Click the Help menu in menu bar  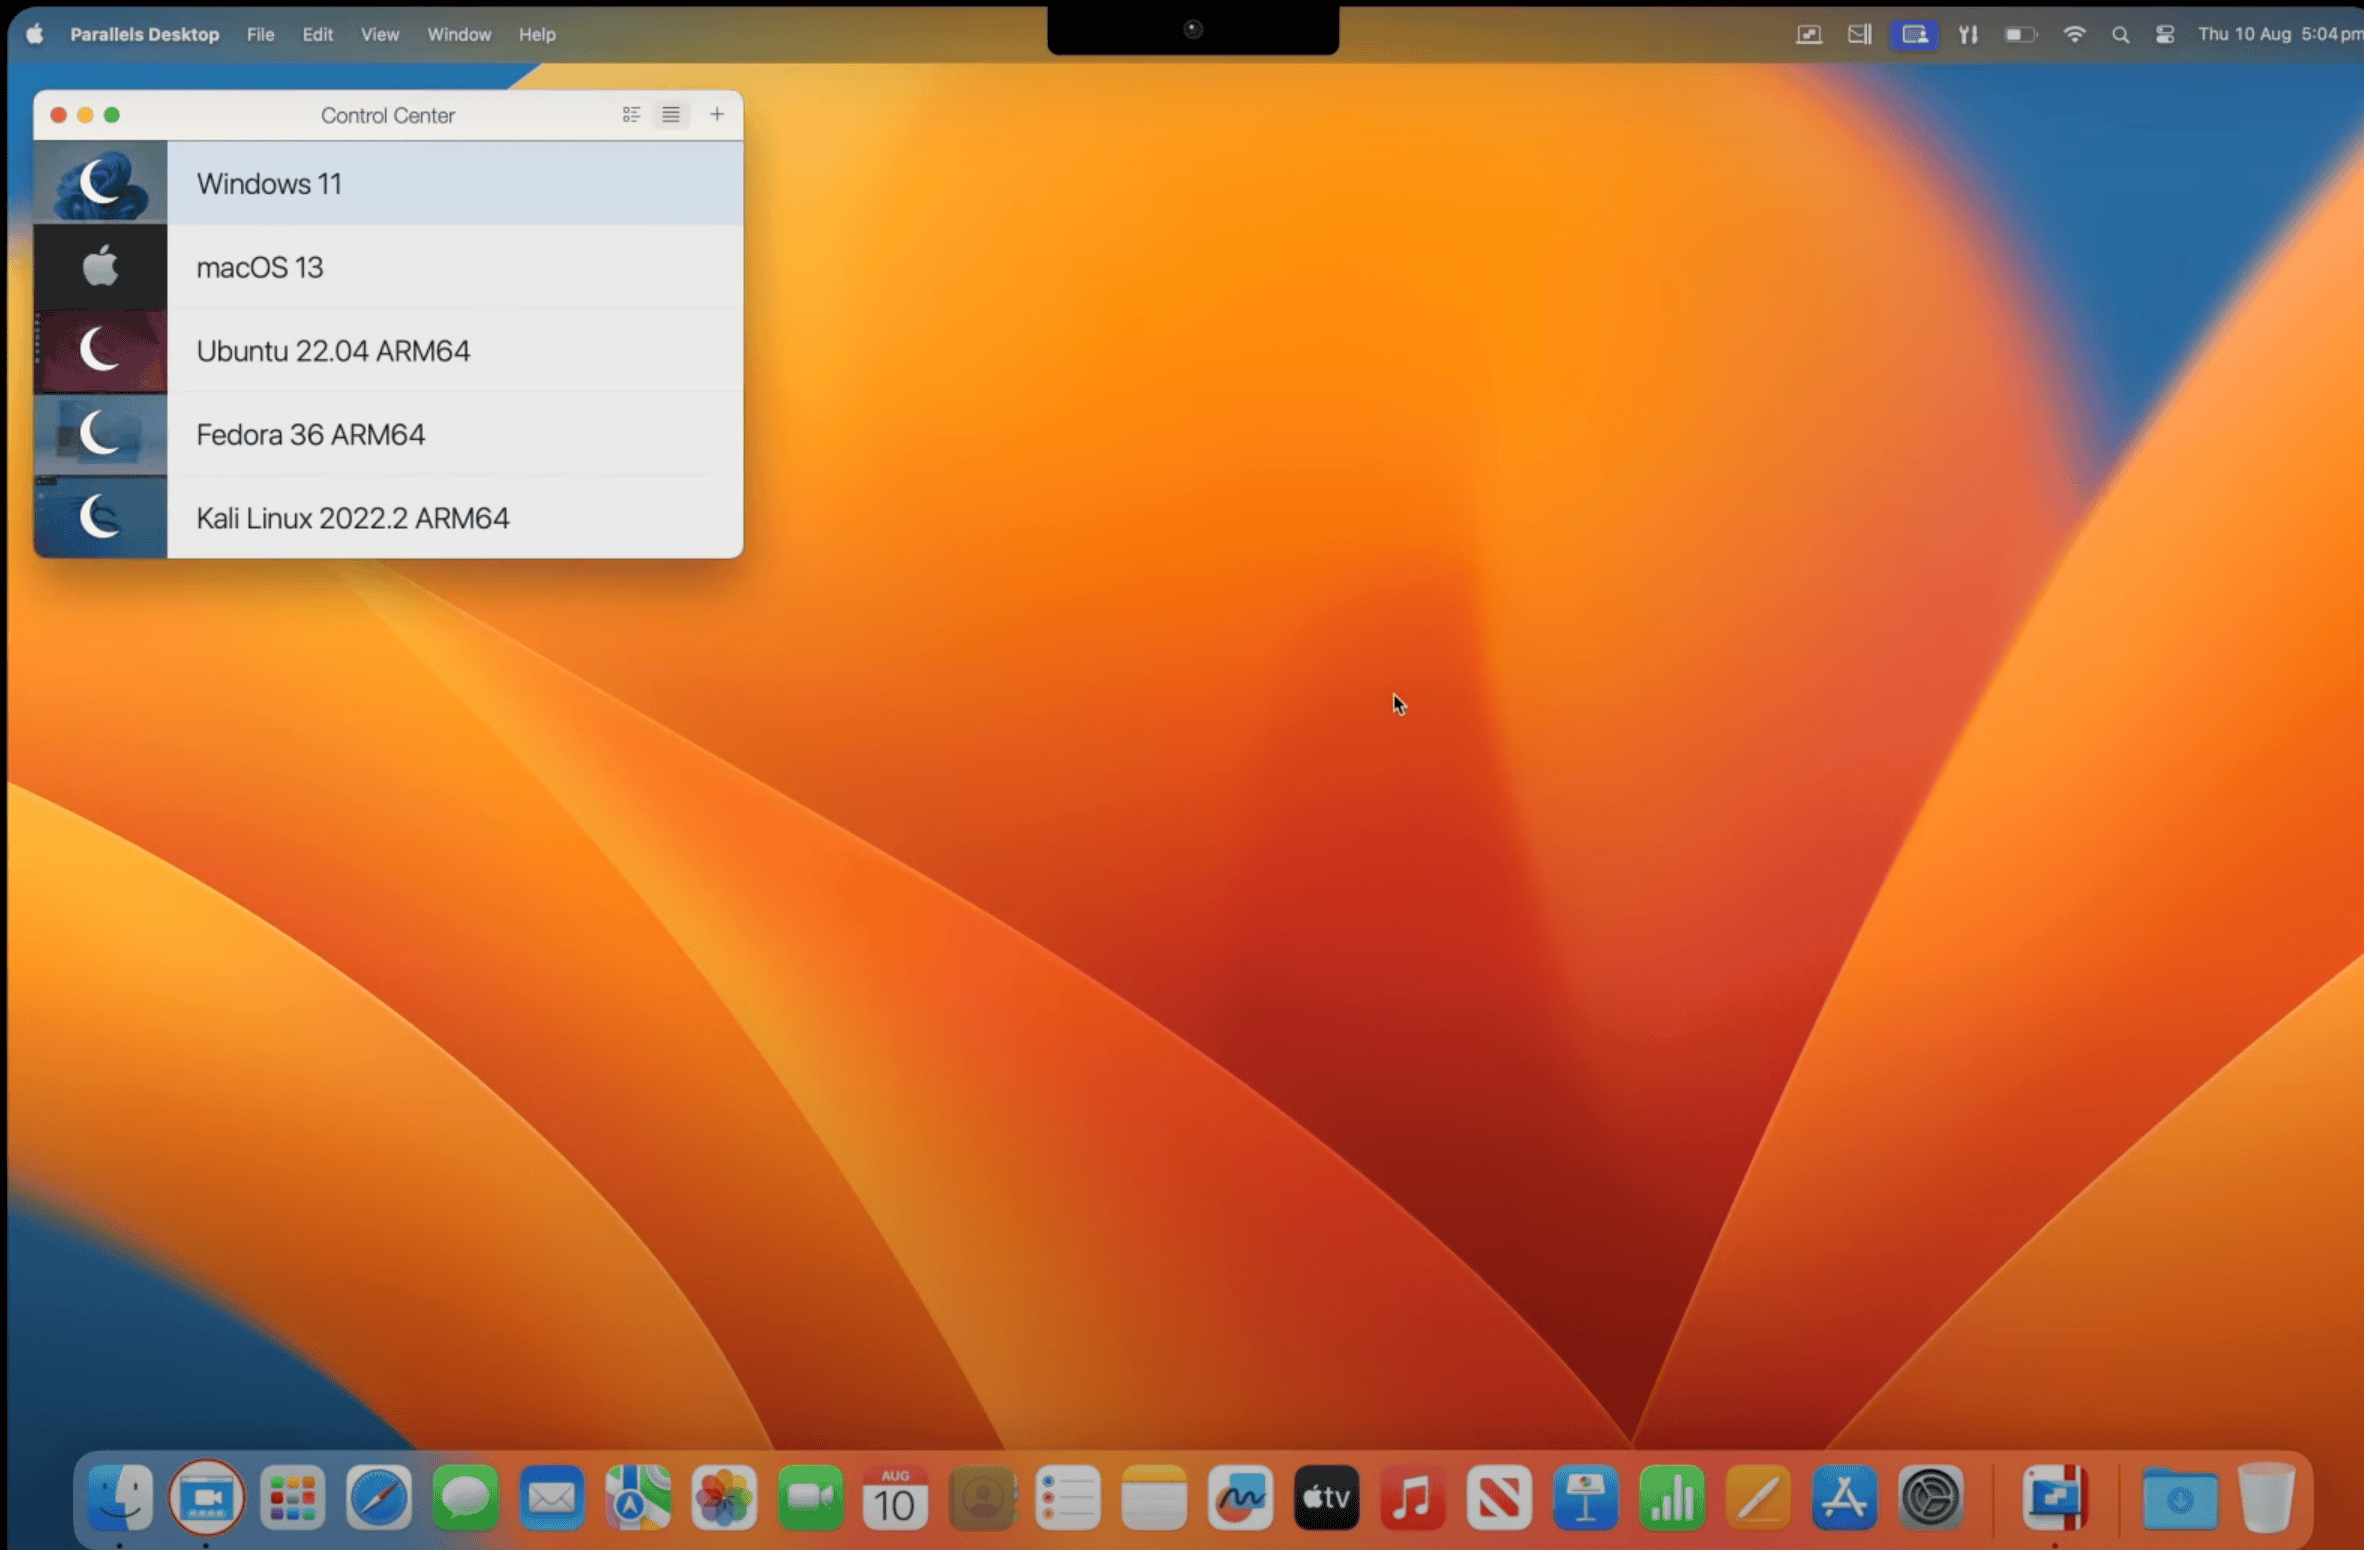click(536, 35)
